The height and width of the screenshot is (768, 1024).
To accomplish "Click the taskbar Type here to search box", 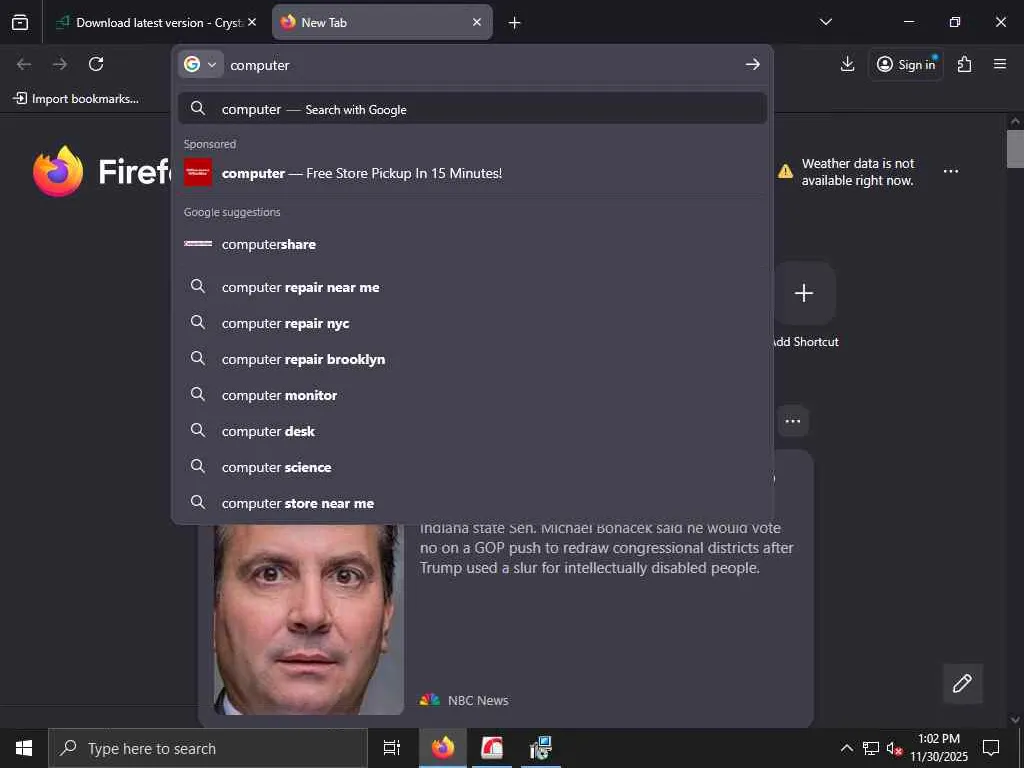I will click(208, 748).
